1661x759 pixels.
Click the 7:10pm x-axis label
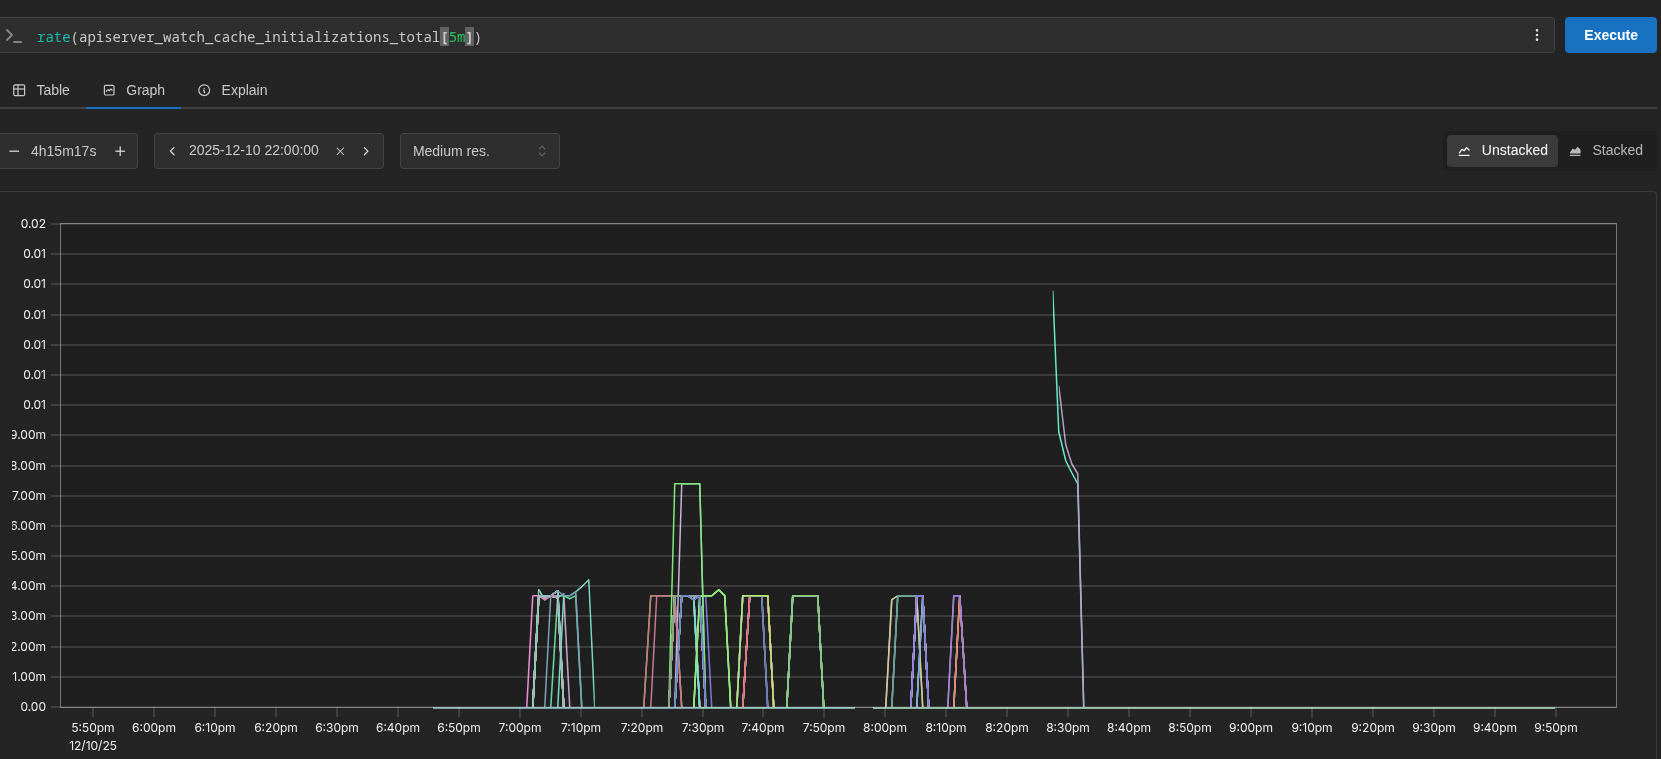click(581, 728)
